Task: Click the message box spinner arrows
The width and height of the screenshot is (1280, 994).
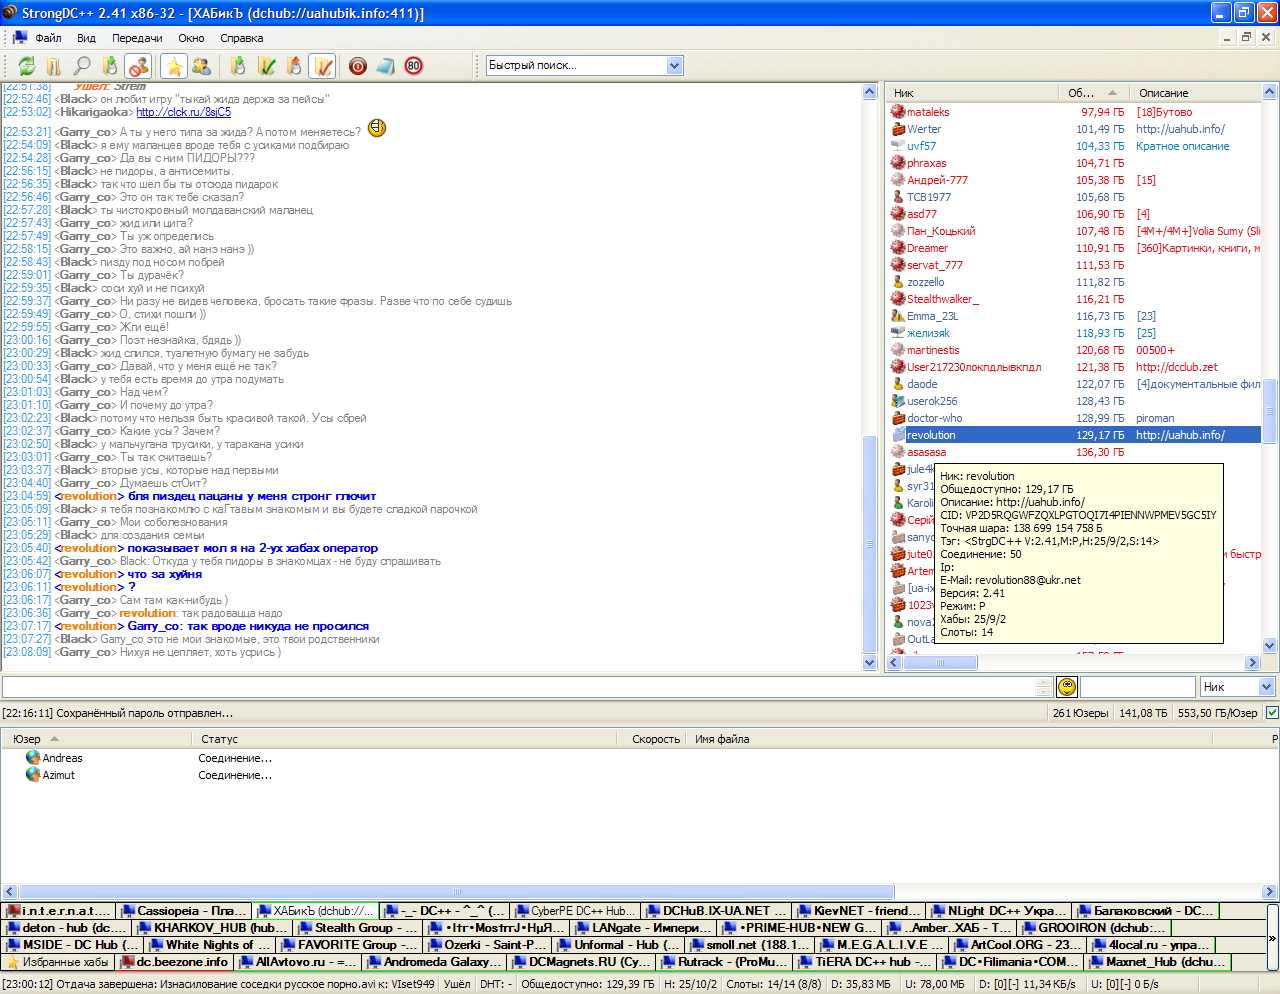Action: click(1044, 687)
